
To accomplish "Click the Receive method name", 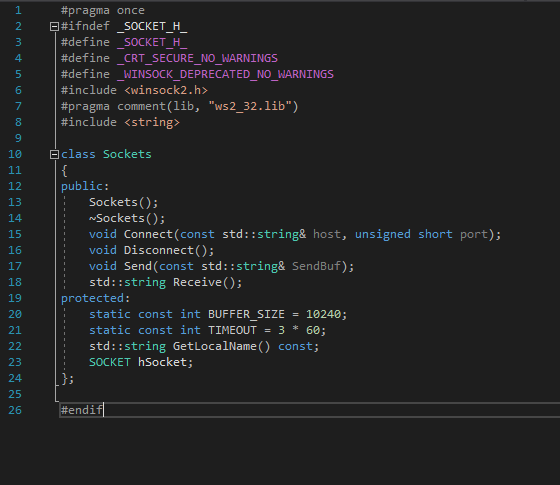I will coord(198,282).
